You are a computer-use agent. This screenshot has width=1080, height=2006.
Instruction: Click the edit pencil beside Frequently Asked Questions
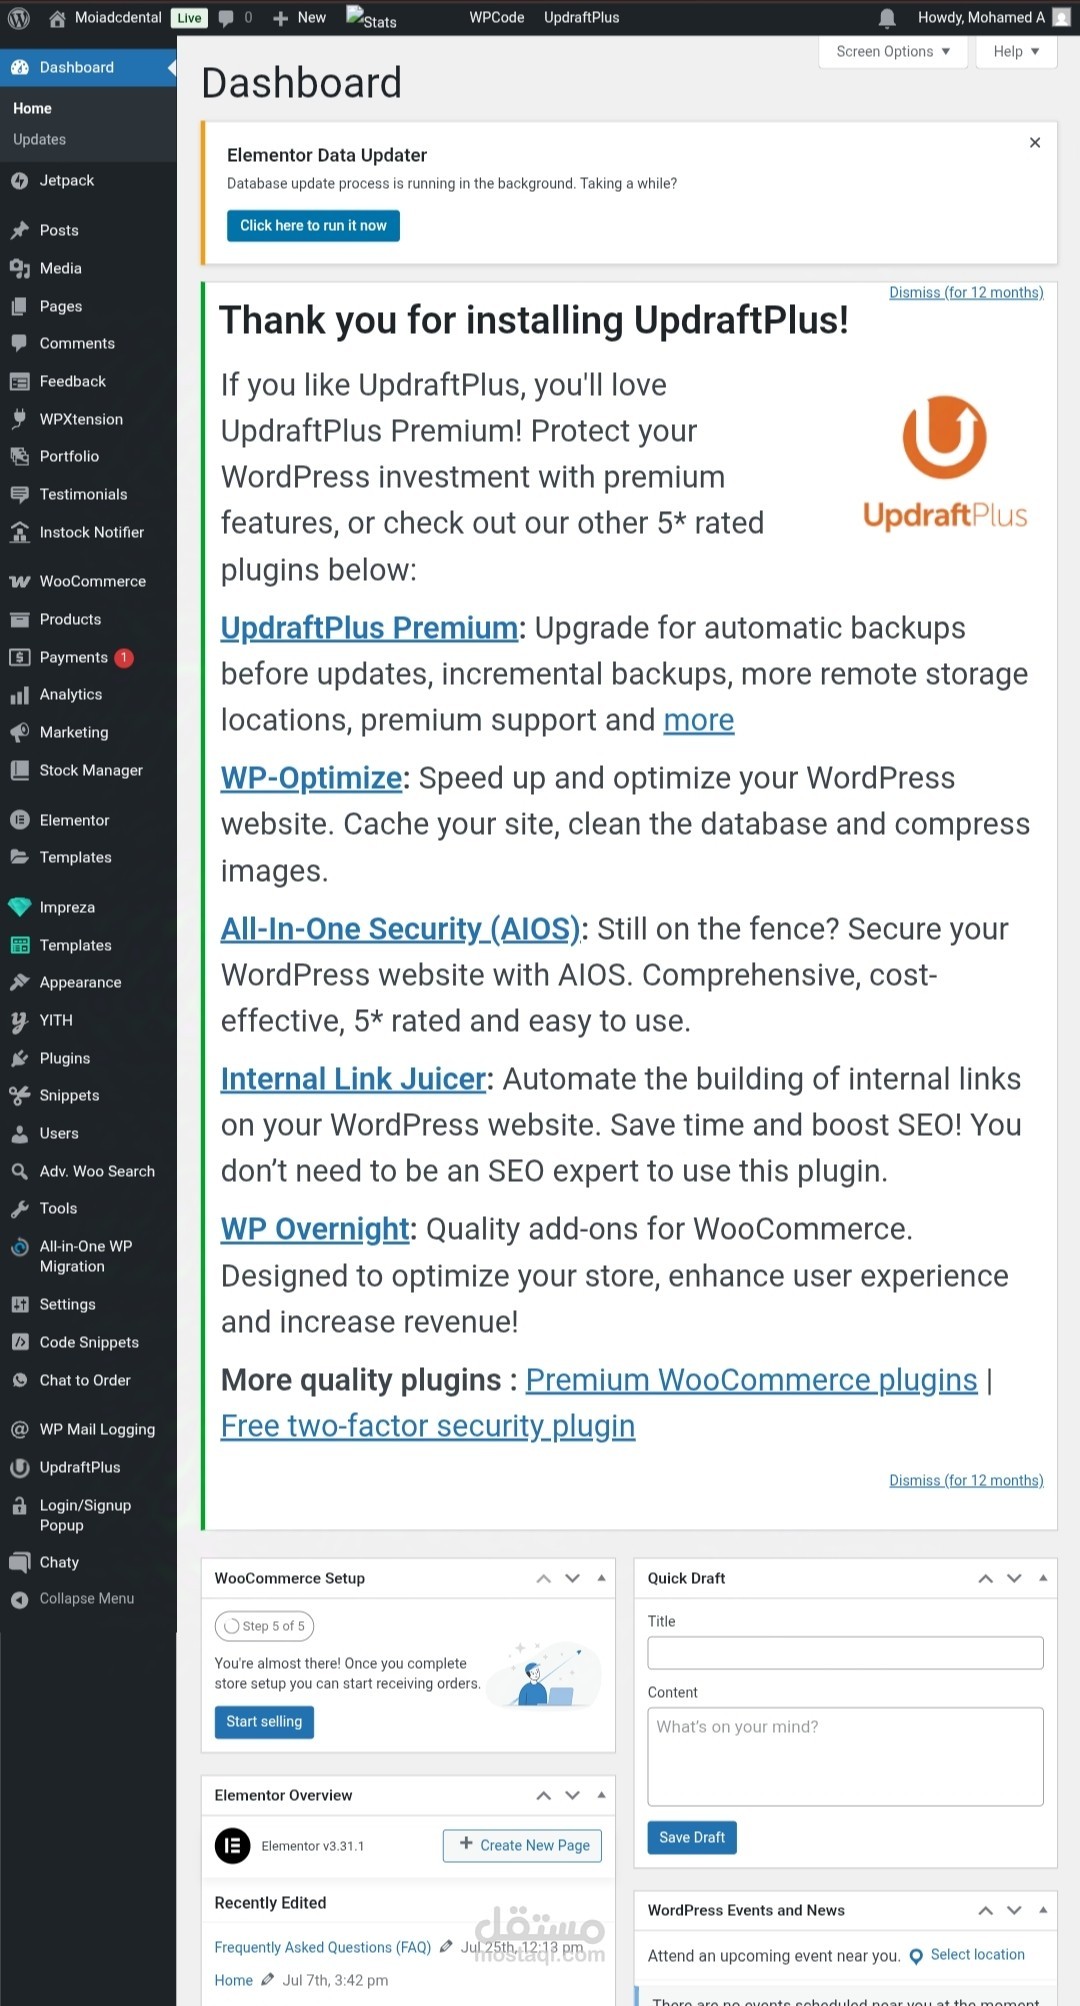point(446,1946)
